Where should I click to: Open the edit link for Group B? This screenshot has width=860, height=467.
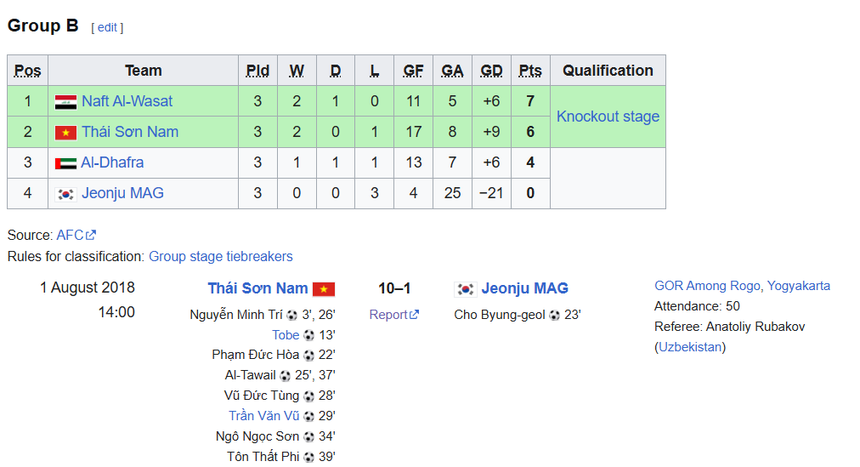point(107,27)
